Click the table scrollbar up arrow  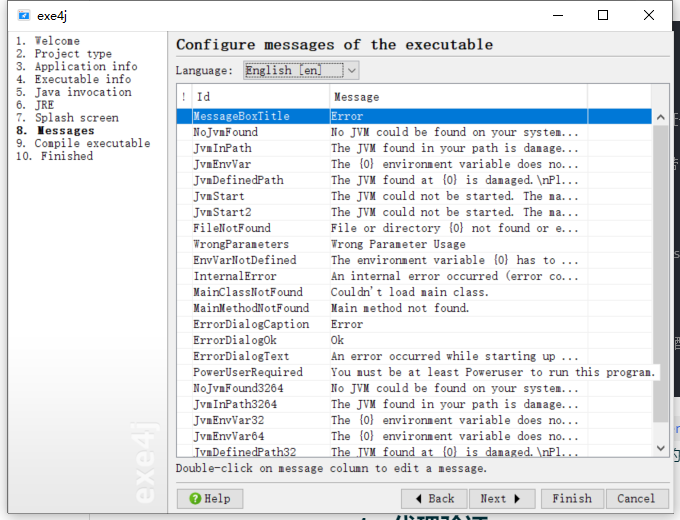[x=661, y=117]
